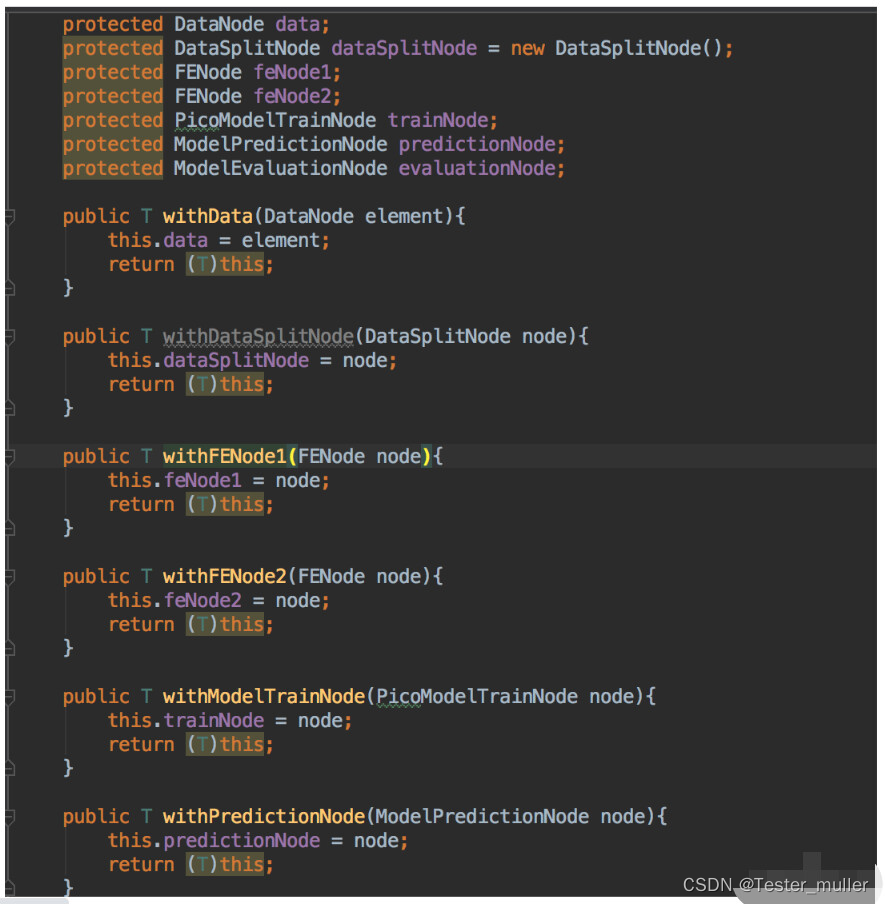This screenshot has width=885, height=904.
Task: Click the fold-end marker closing withModelTrainNode
Action: click(9, 767)
